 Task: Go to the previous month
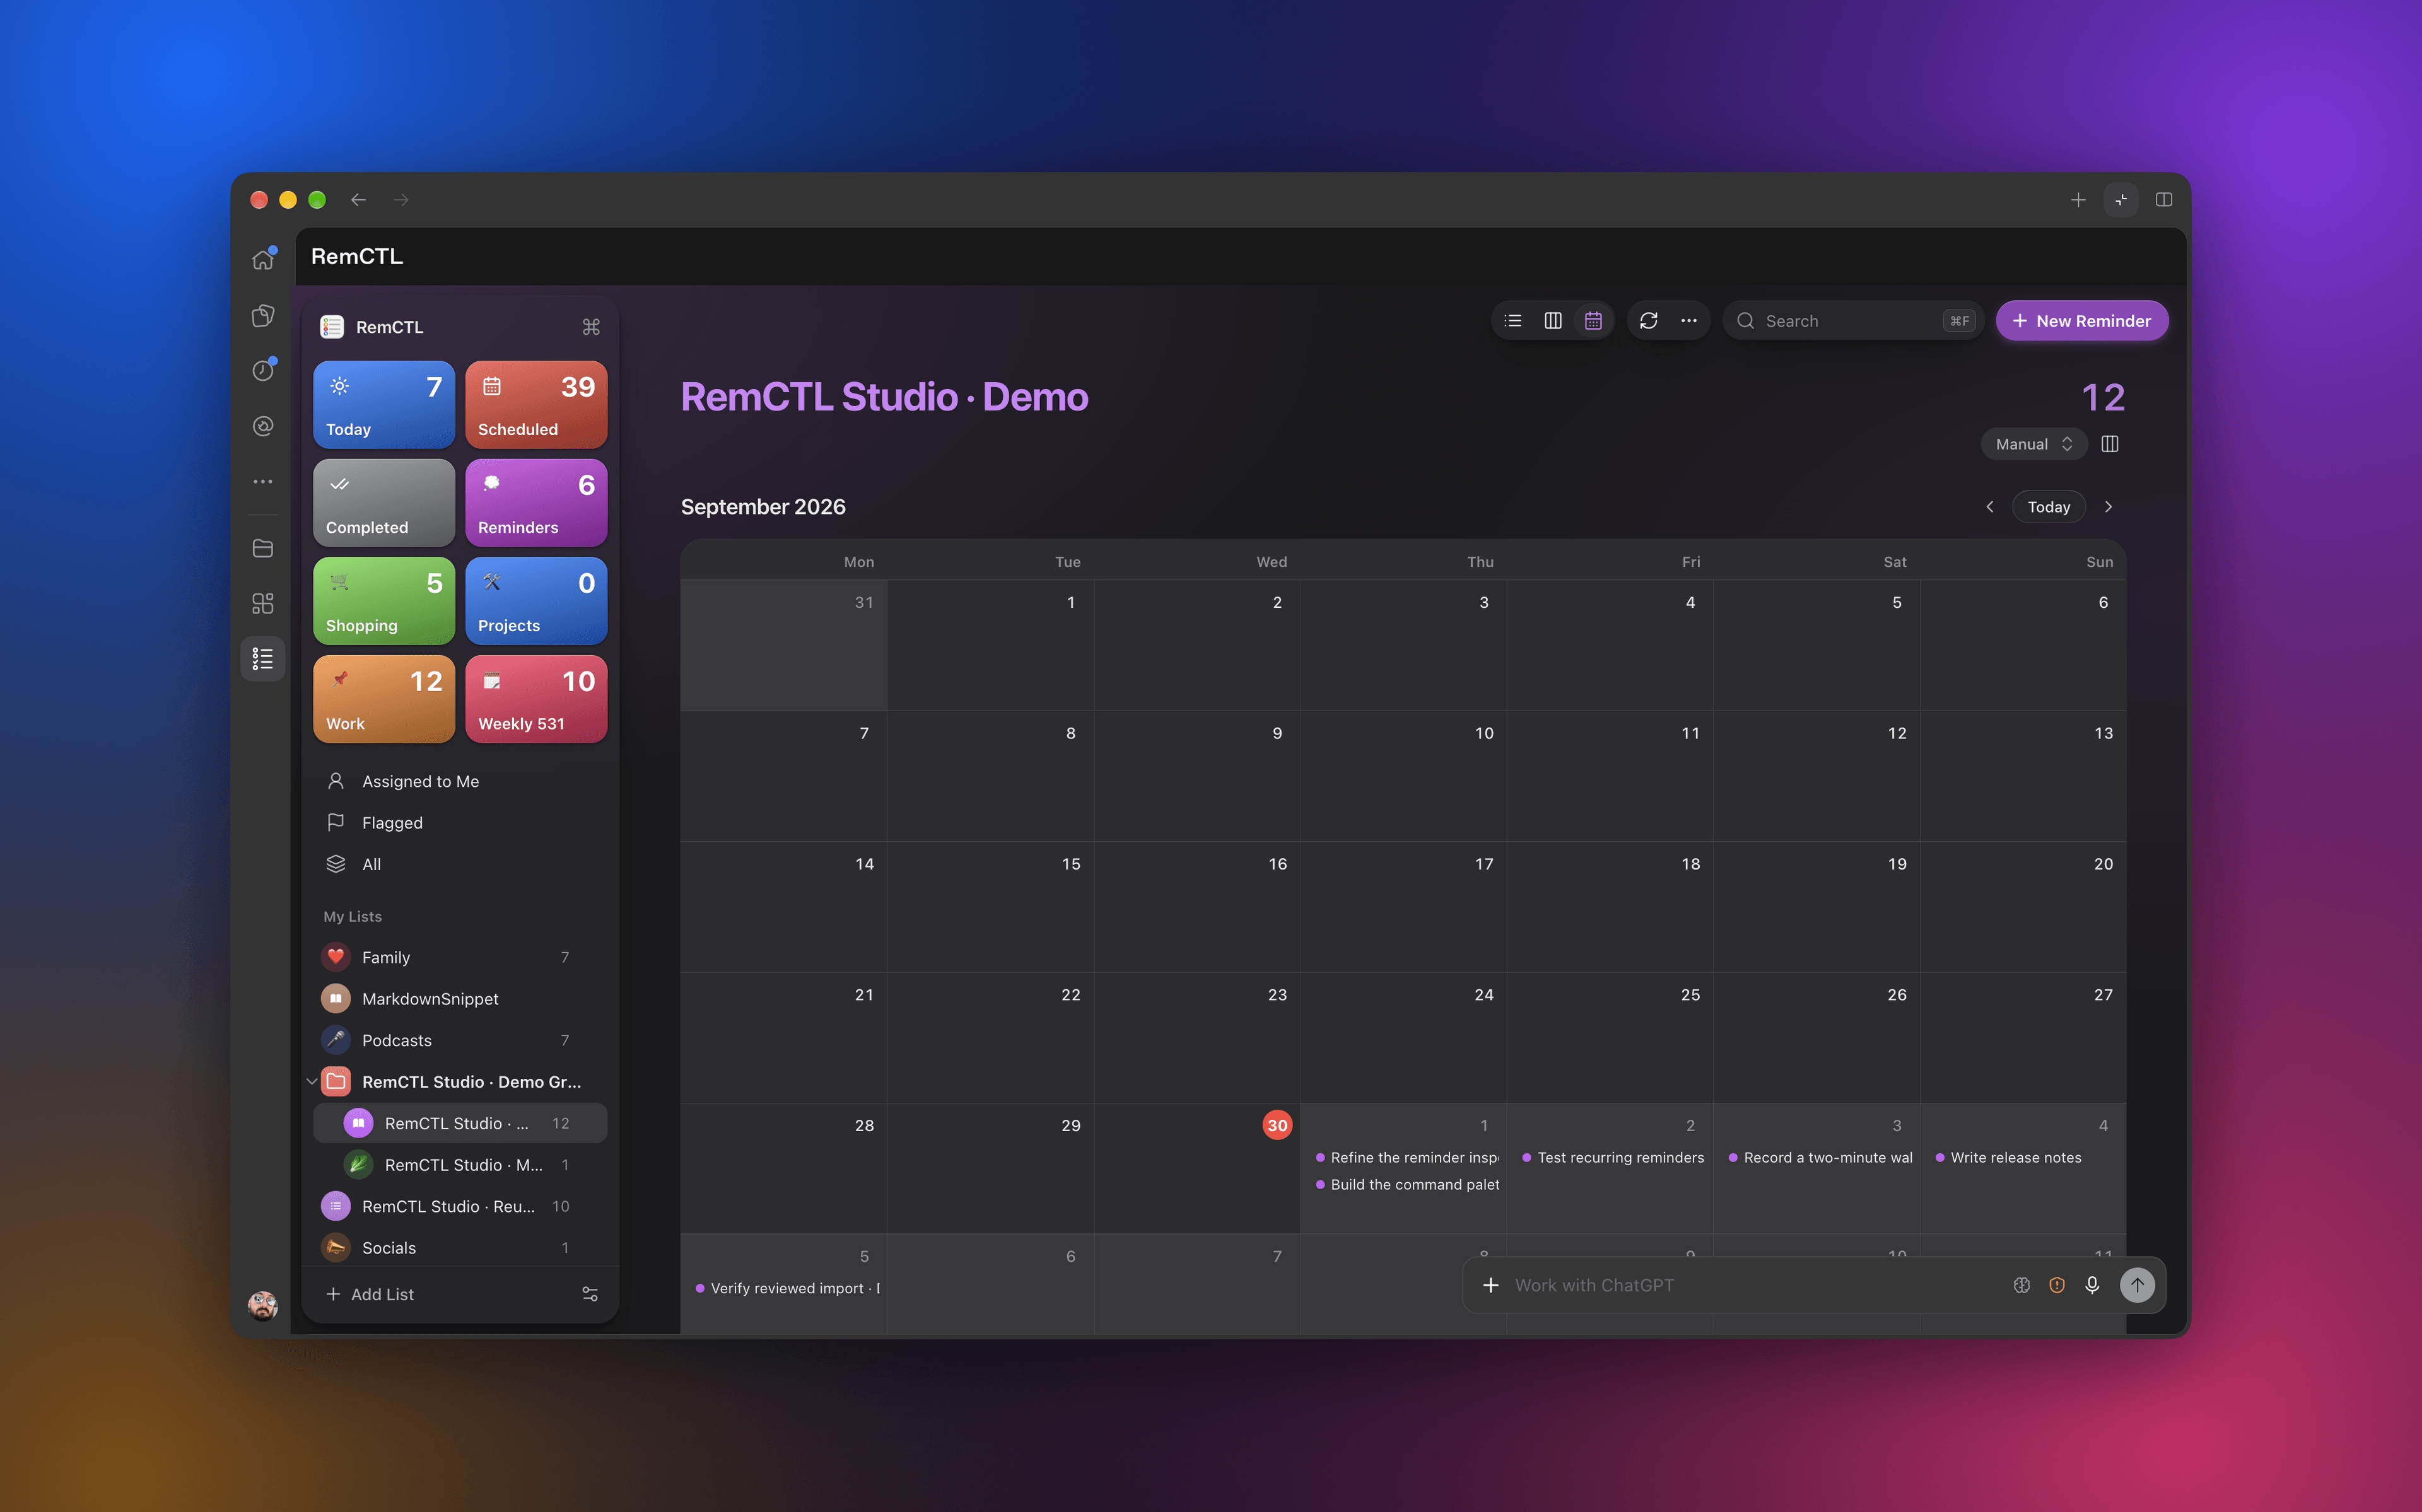1990,507
